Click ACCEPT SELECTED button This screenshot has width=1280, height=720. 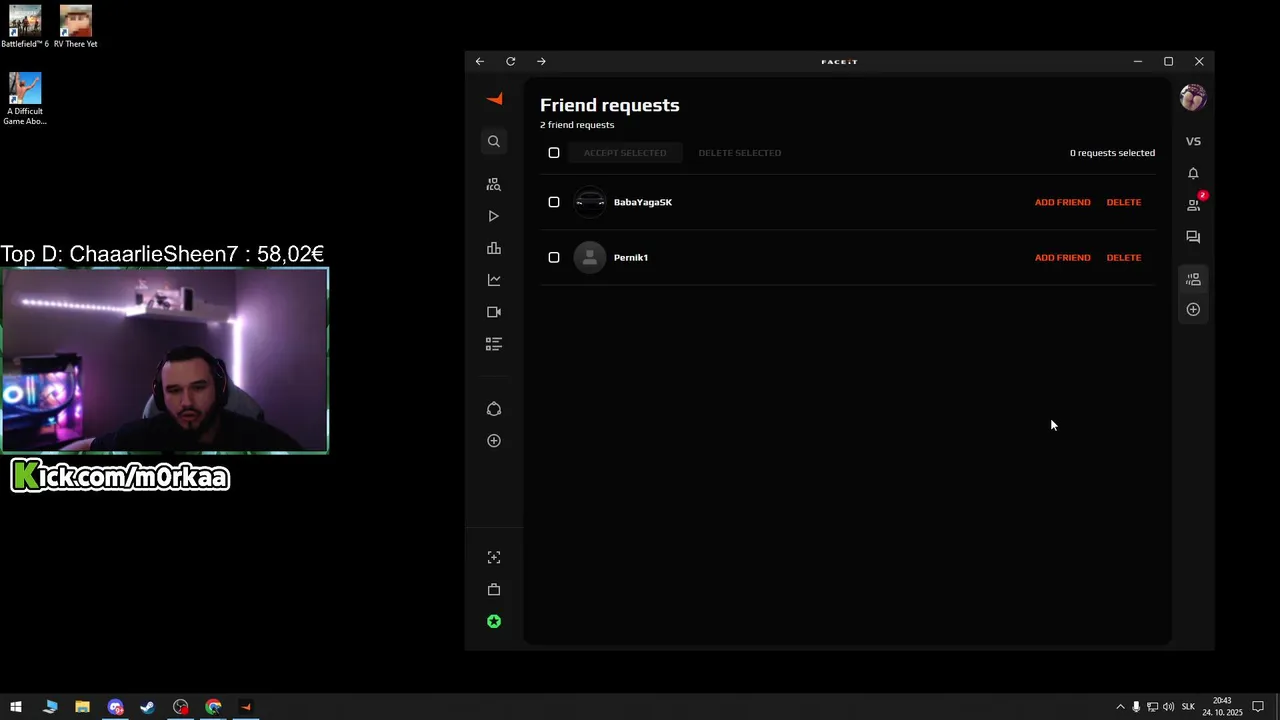pyautogui.click(x=625, y=153)
